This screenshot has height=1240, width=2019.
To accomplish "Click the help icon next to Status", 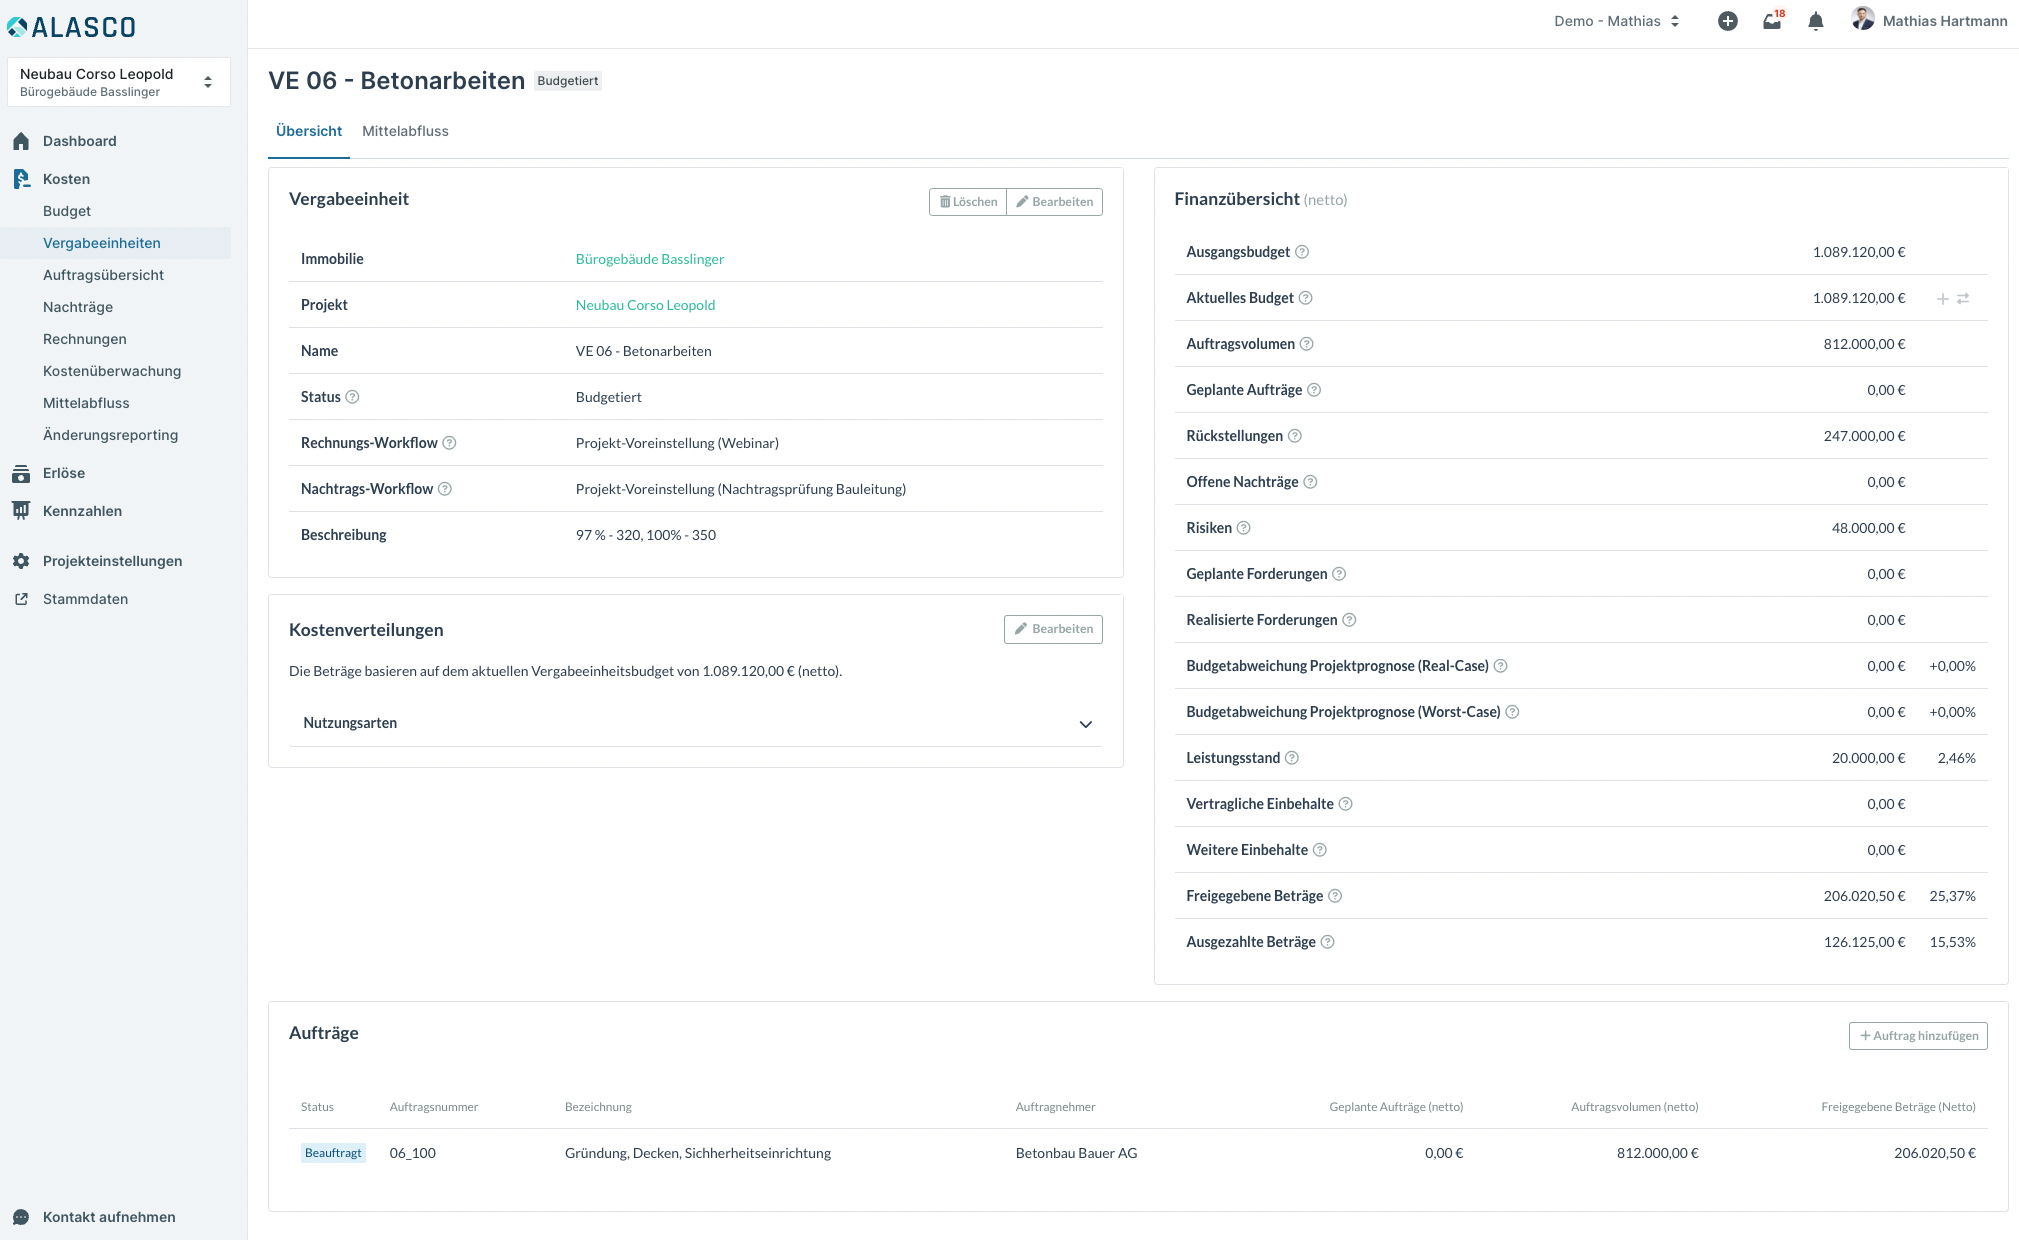I will coord(352,397).
